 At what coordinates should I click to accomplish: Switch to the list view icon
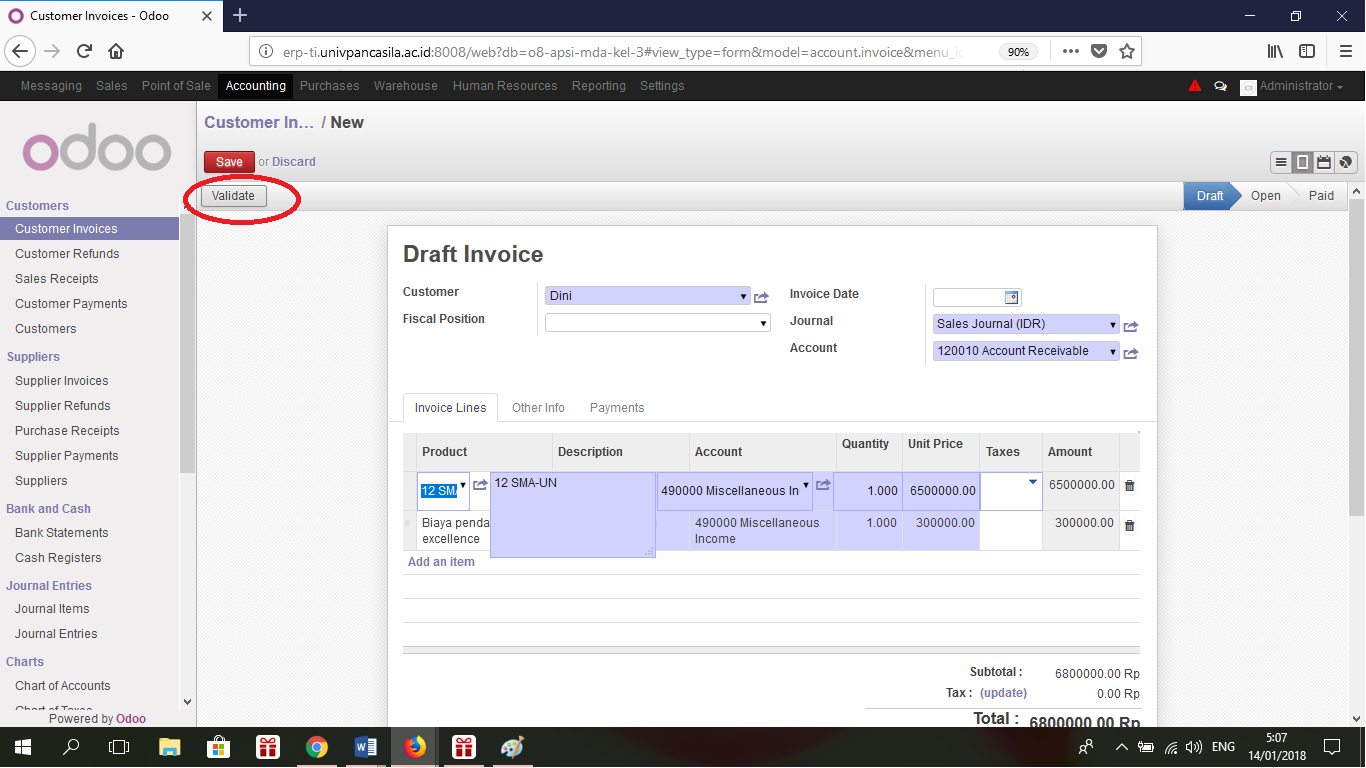[x=1281, y=162]
